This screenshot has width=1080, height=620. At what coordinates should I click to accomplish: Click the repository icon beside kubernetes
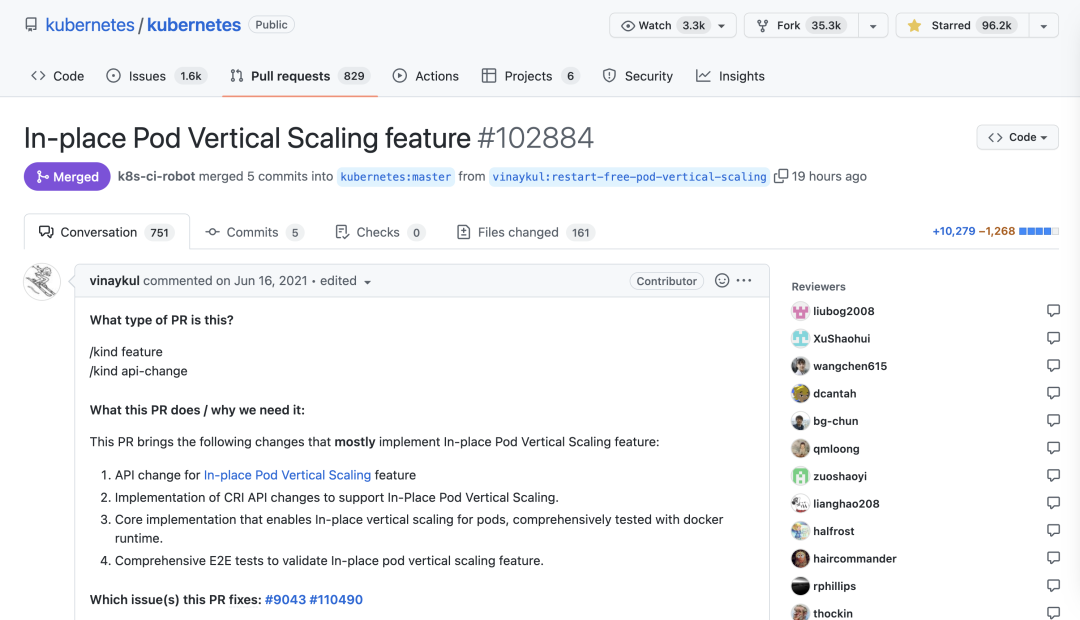coord(31,25)
